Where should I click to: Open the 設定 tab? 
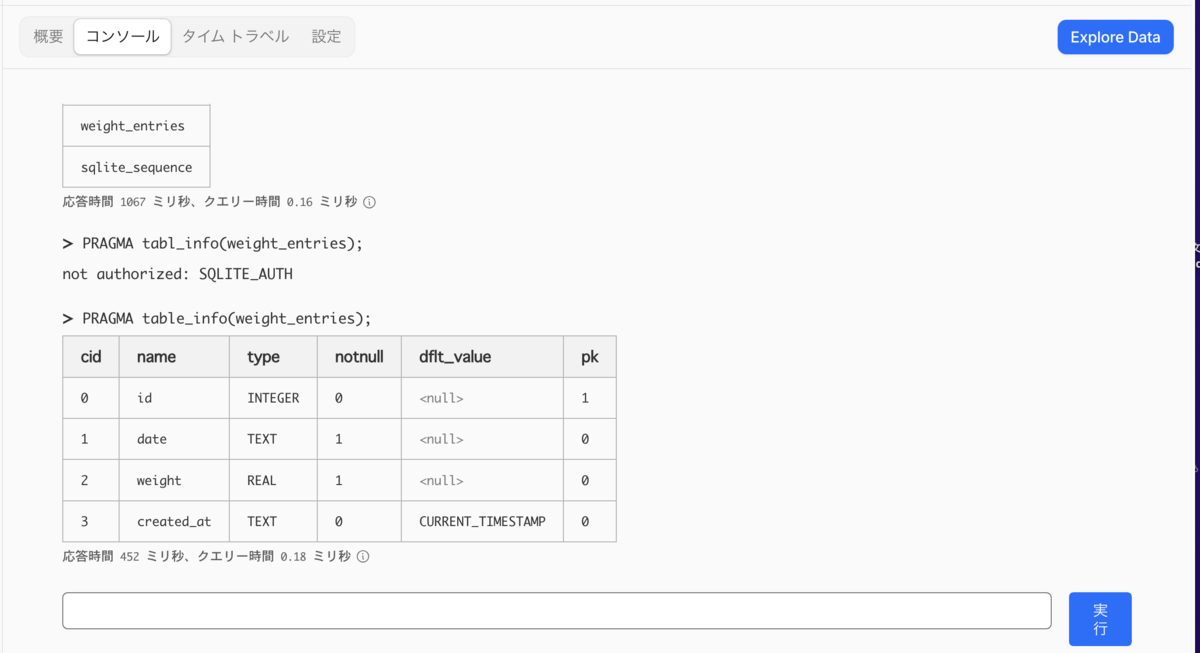(x=326, y=37)
